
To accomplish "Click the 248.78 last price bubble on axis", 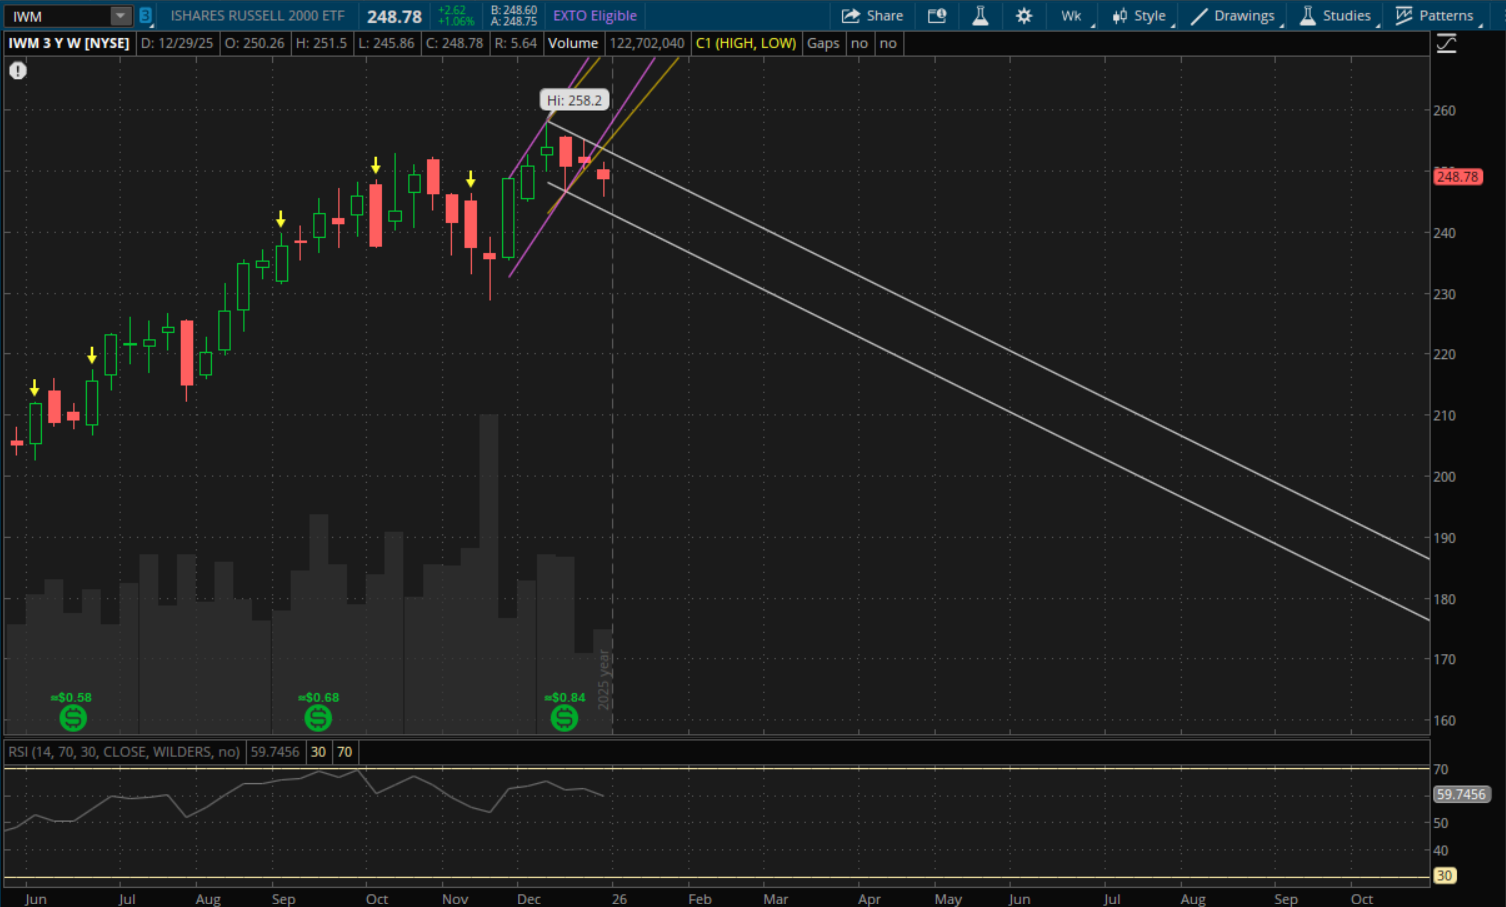I will (1457, 177).
